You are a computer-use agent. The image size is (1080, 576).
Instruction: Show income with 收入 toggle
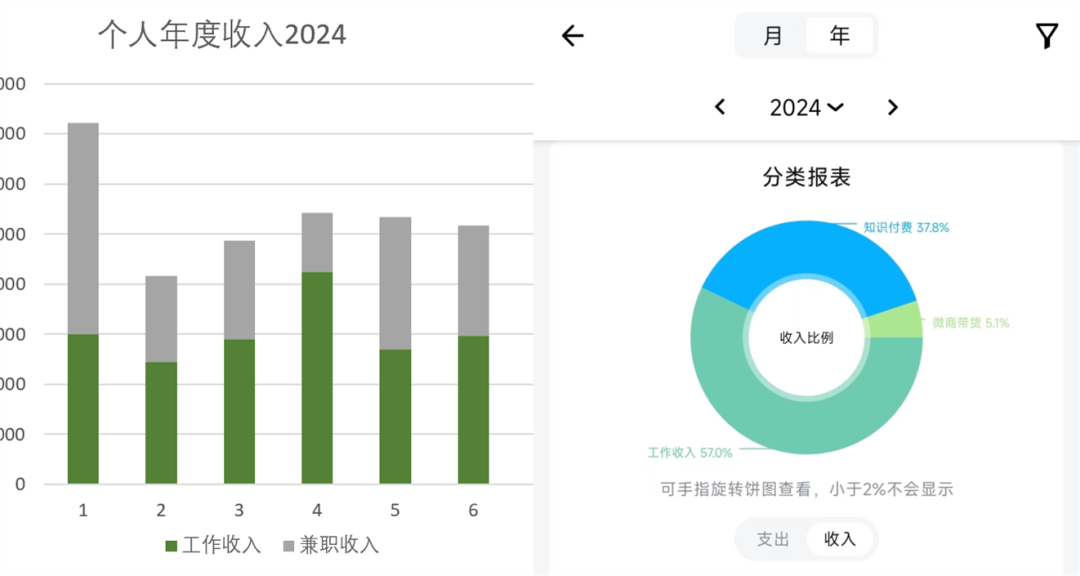[840, 539]
